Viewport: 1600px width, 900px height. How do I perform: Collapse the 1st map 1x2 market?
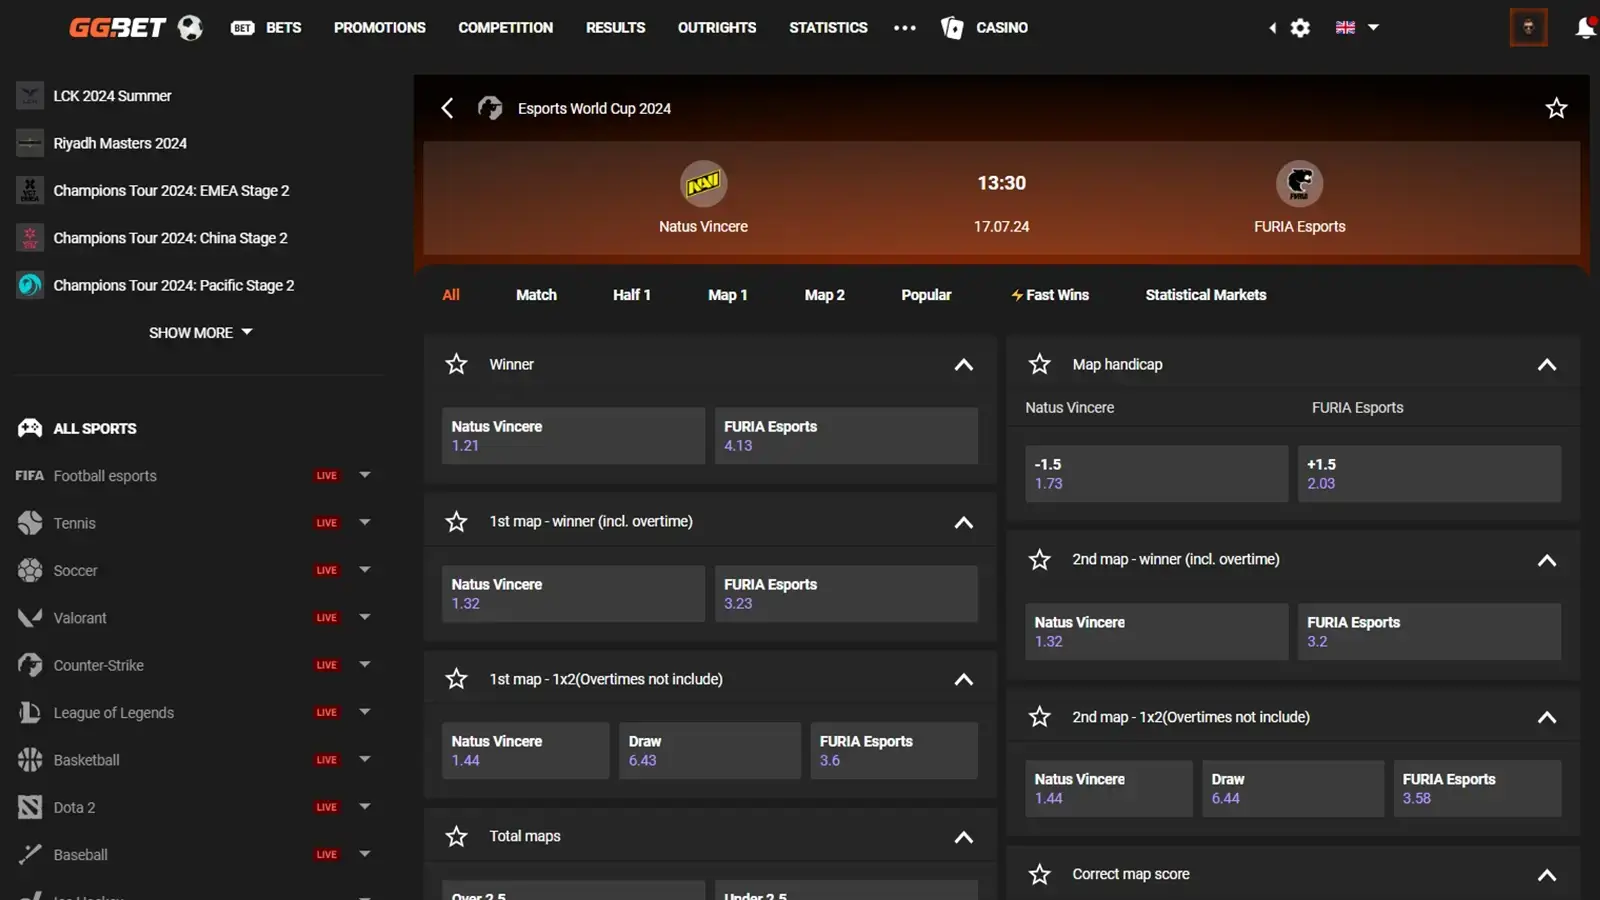point(963,680)
